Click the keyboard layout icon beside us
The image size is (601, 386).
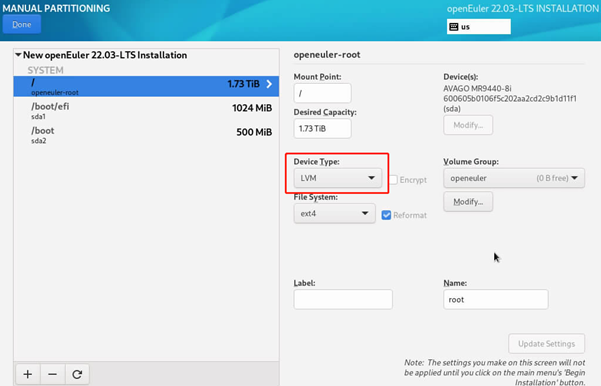click(454, 27)
